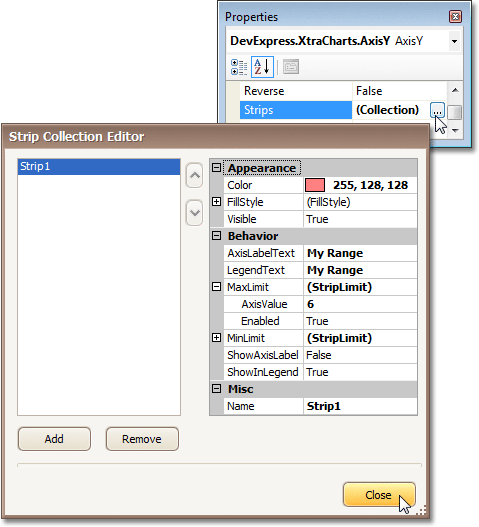Image resolution: width=479 pixels, height=527 pixels.
Task: Collapse the Behavior category
Action: coord(216,236)
